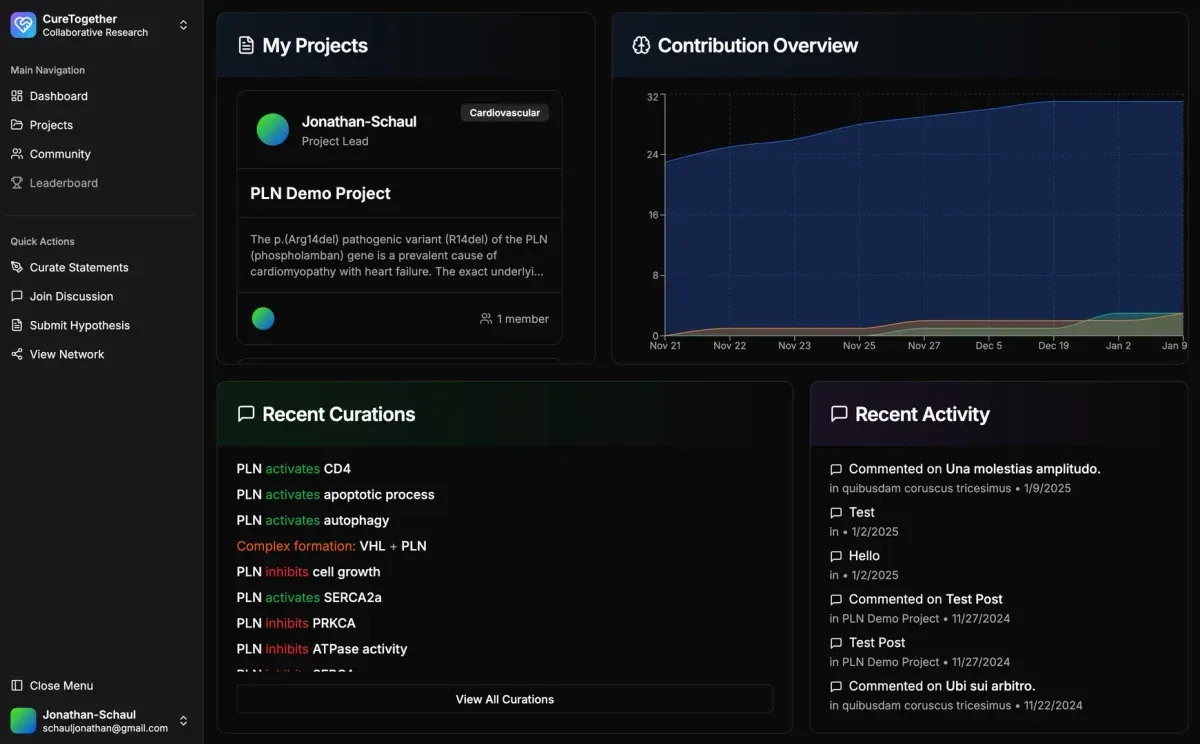
Task: Click the View Network share icon
Action: [17, 354]
